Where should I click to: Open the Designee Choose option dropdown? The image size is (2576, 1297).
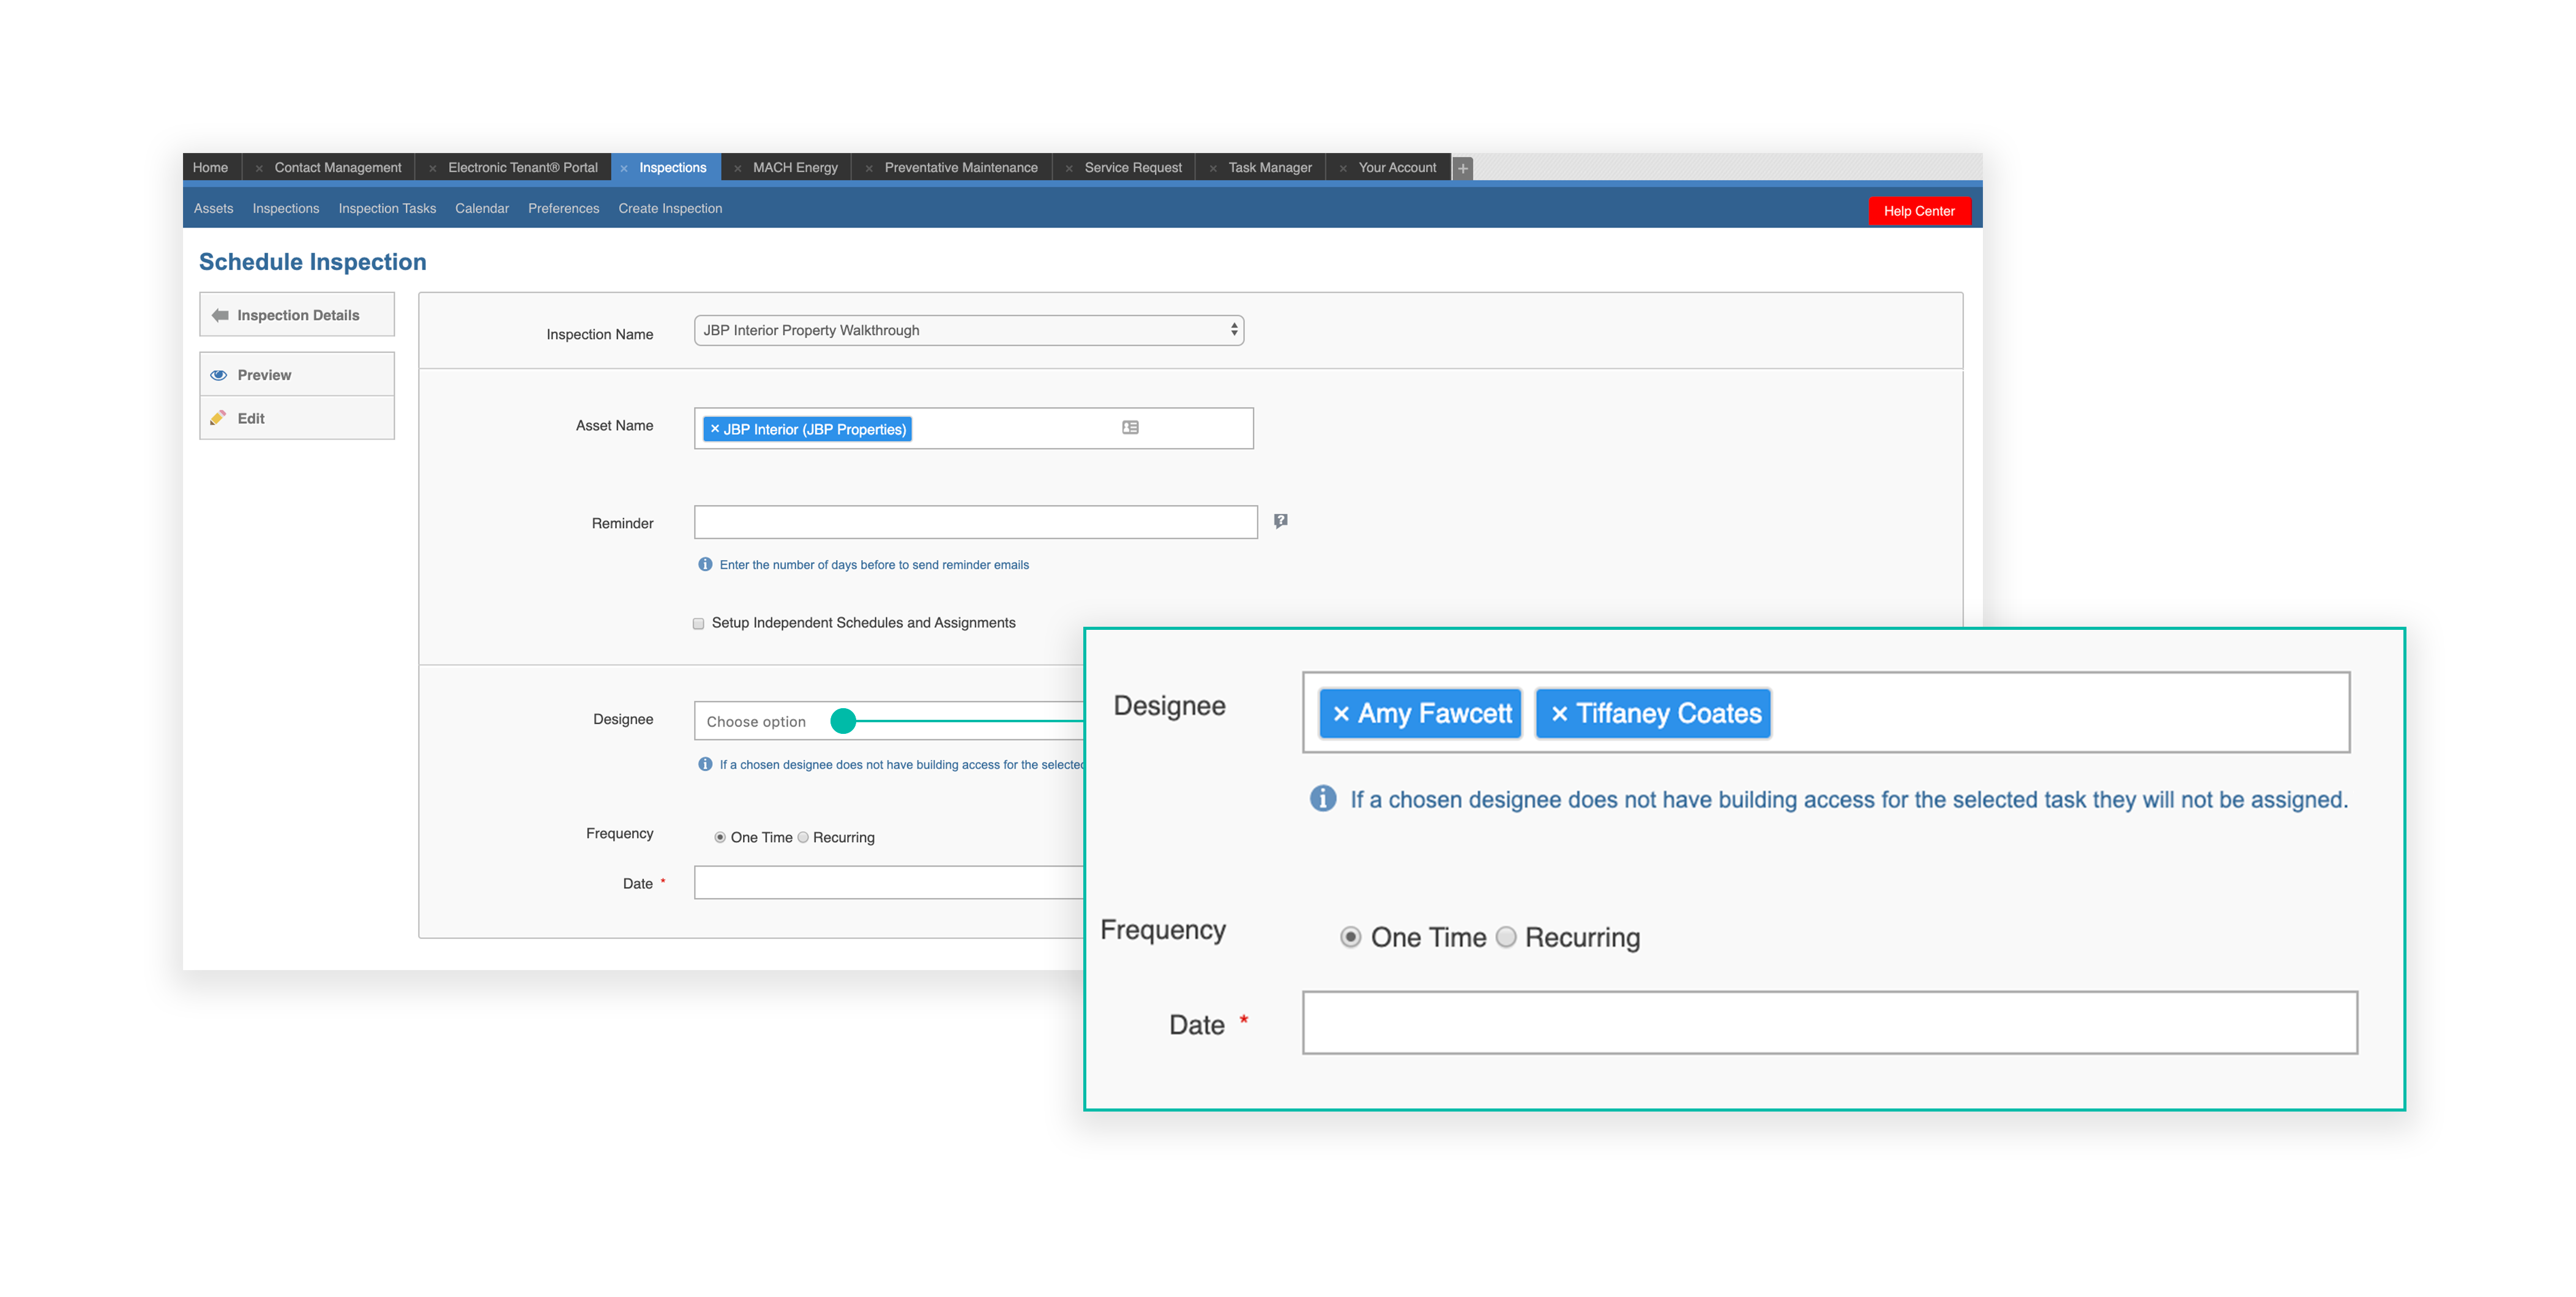(757, 721)
